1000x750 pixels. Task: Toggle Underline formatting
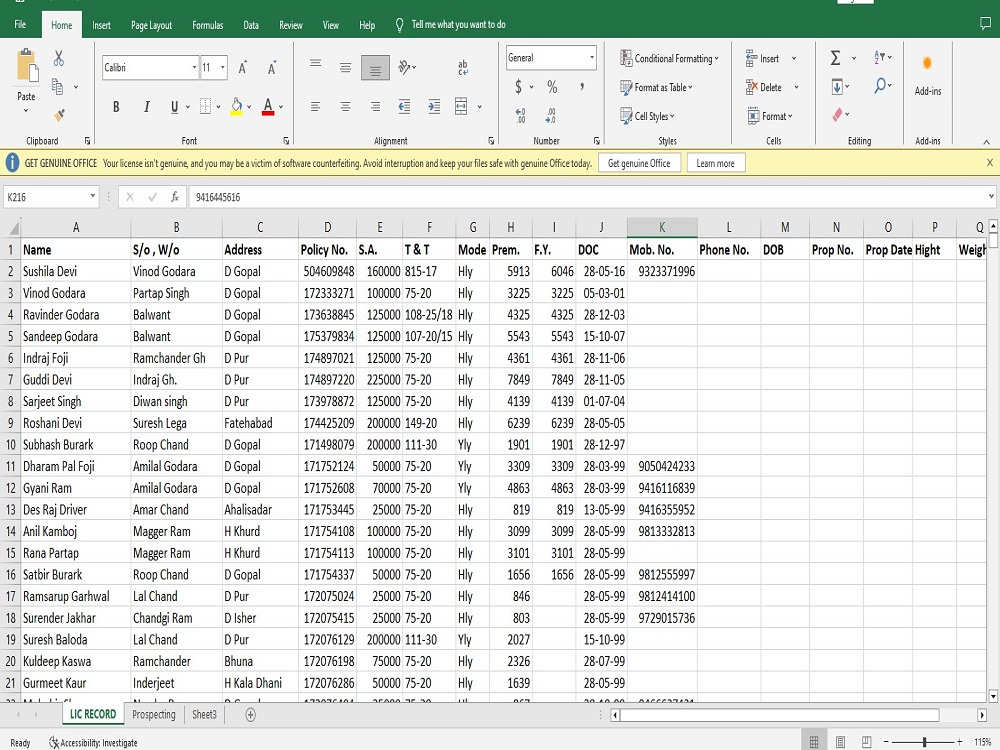point(174,107)
